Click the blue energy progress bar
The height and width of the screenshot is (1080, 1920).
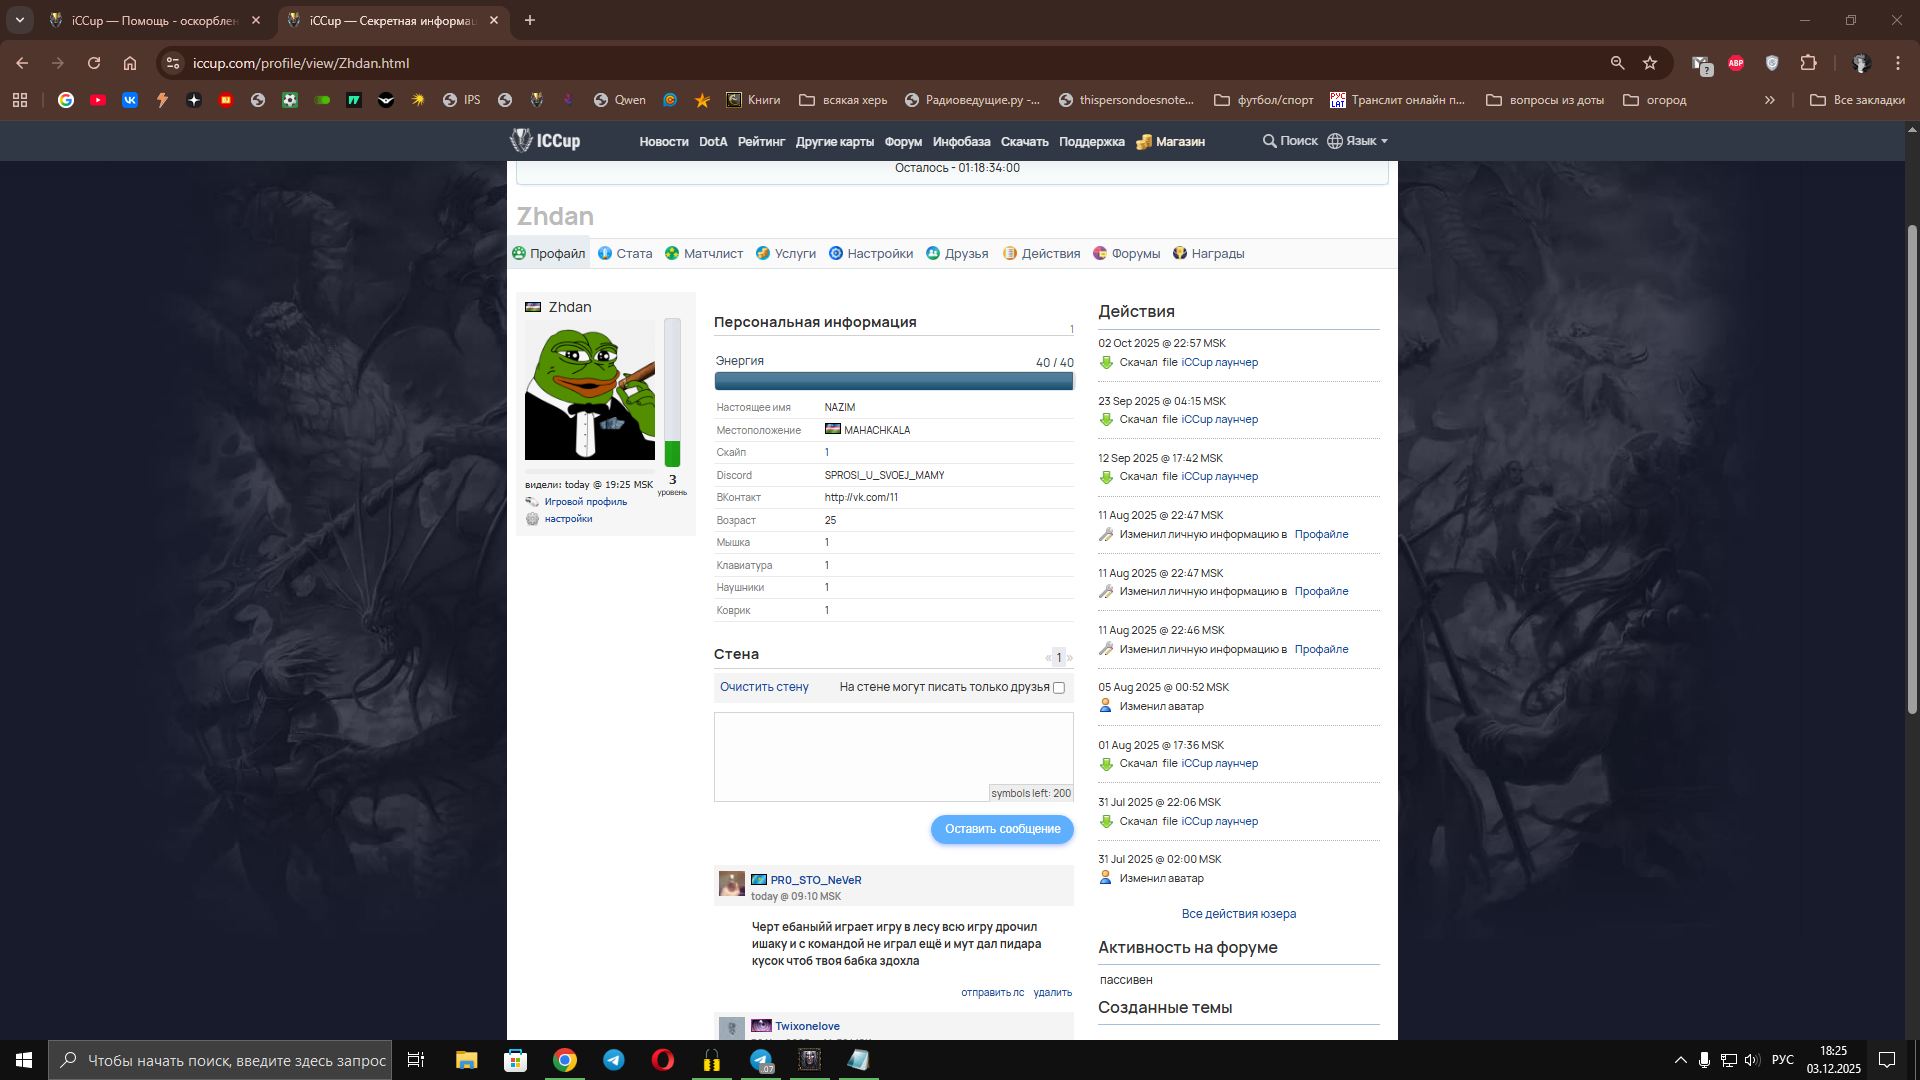click(893, 381)
